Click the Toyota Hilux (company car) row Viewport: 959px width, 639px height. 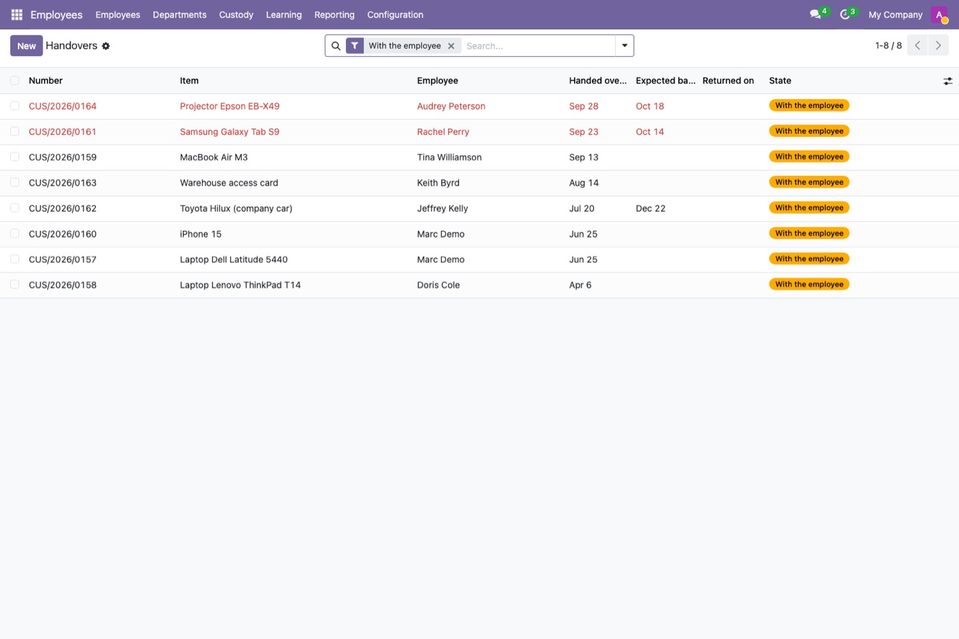[x=480, y=209]
